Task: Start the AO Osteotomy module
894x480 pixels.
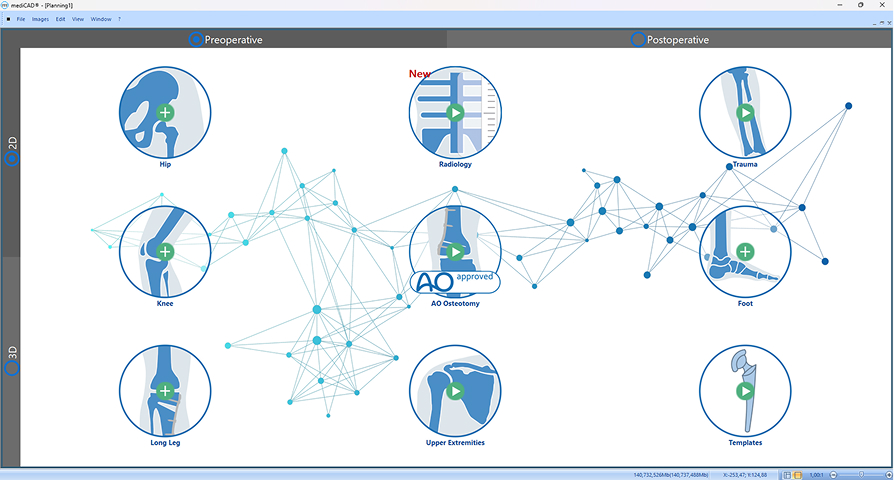Action: pos(455,251)
